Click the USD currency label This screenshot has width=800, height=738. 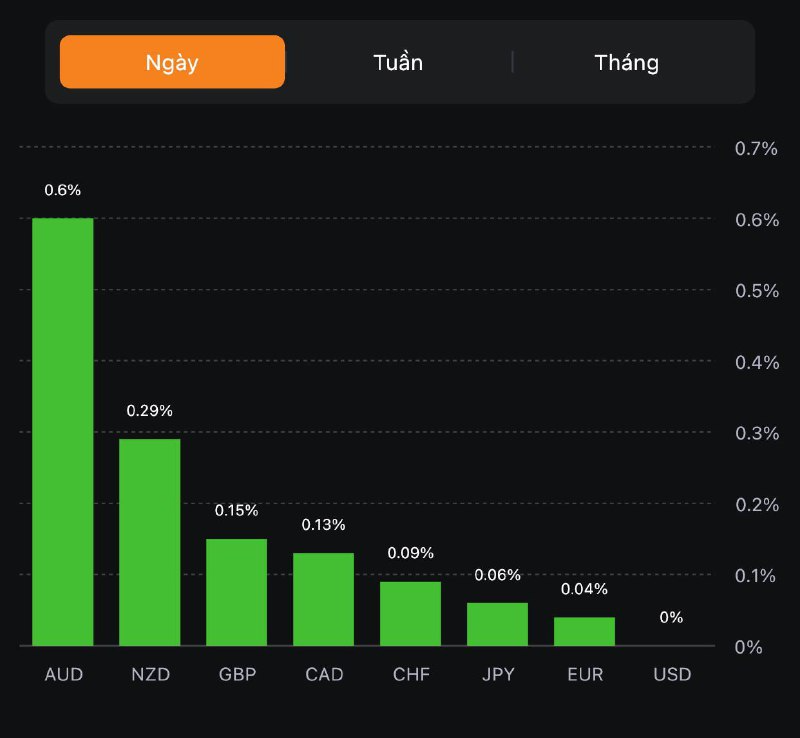672,674
